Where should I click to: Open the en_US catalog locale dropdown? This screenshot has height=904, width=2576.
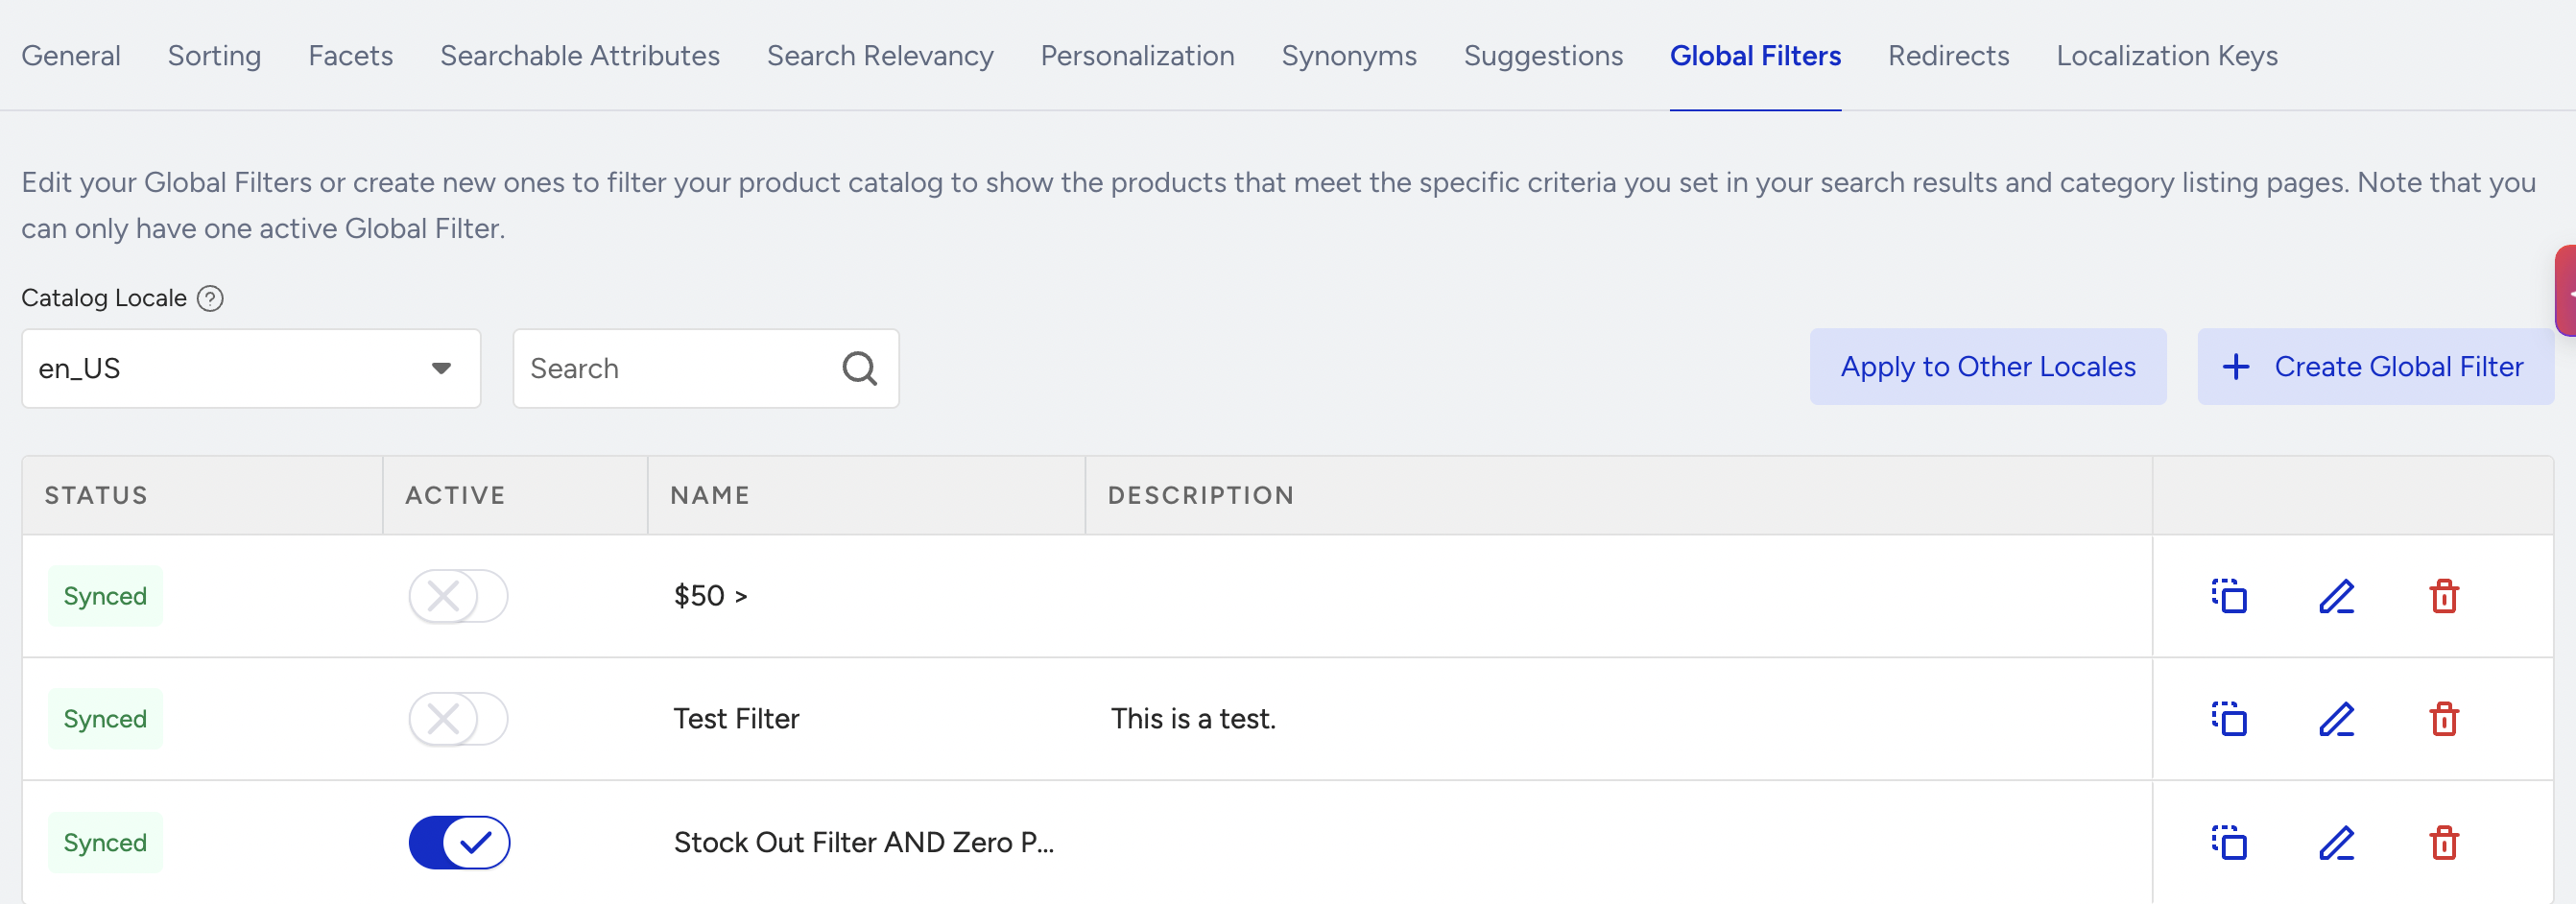pos(251,368)
